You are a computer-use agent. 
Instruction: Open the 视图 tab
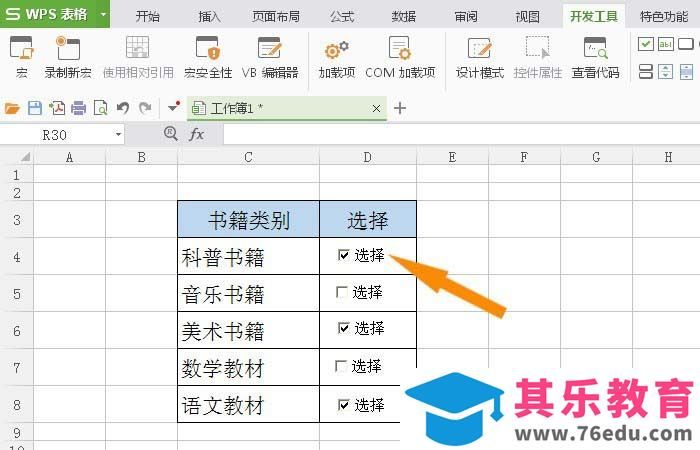point(527,17)
